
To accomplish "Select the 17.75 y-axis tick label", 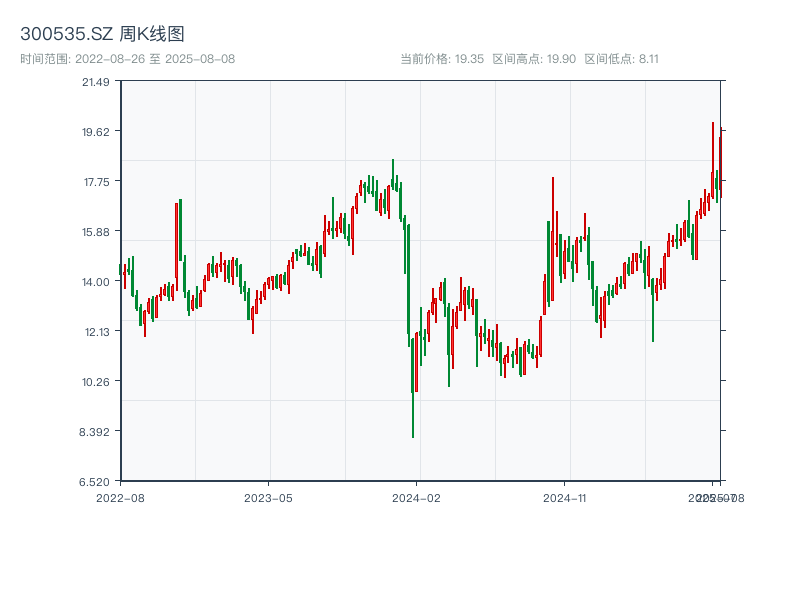I will (x=96, y=182).
